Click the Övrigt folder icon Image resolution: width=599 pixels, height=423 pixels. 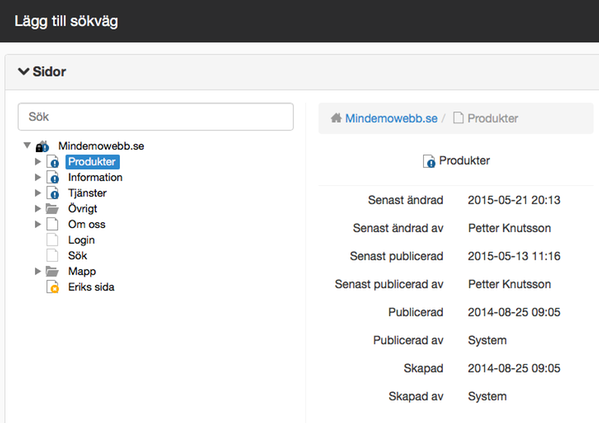point(52,209)
